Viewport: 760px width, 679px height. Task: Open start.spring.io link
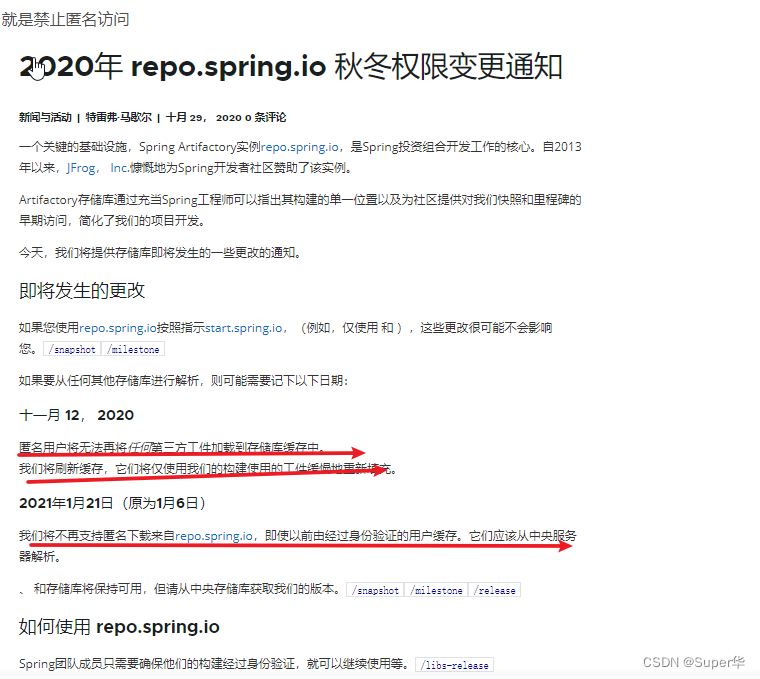click(244, 328)
